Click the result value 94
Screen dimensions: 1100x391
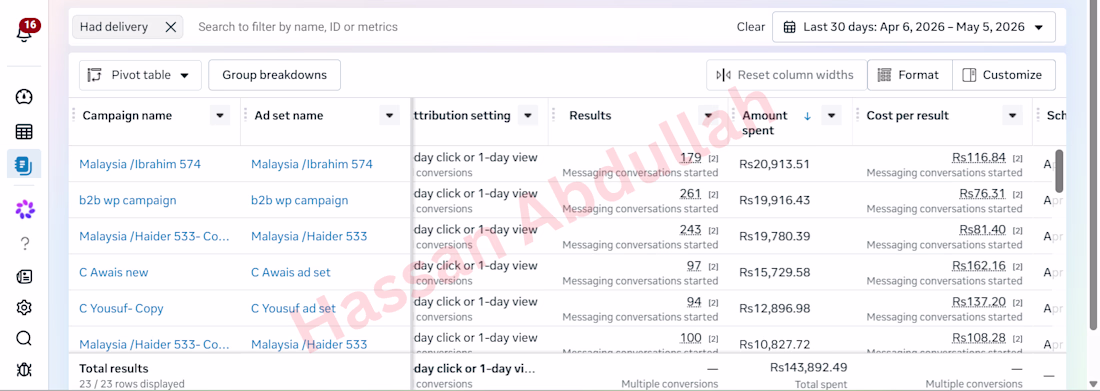[x=694, y=302]
